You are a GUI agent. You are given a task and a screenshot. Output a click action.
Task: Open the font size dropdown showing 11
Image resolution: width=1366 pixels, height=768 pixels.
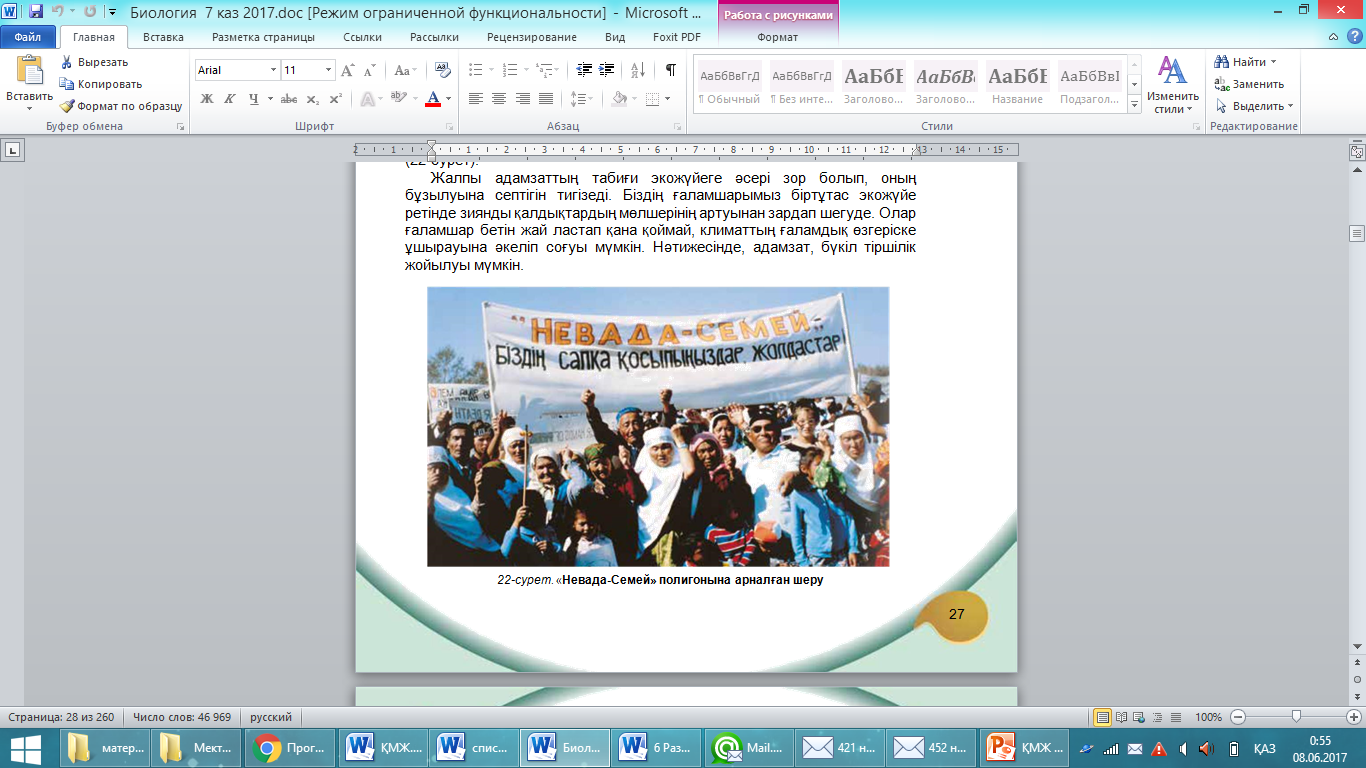[329, 70]
